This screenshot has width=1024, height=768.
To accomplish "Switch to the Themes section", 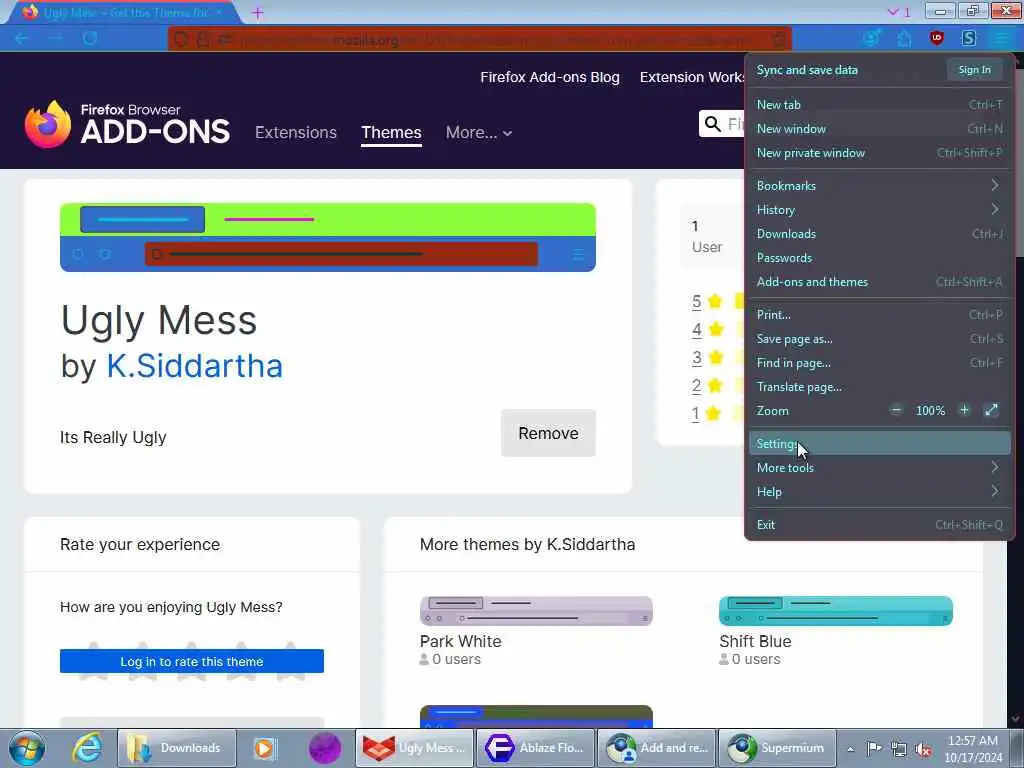I will click(391, 133).
